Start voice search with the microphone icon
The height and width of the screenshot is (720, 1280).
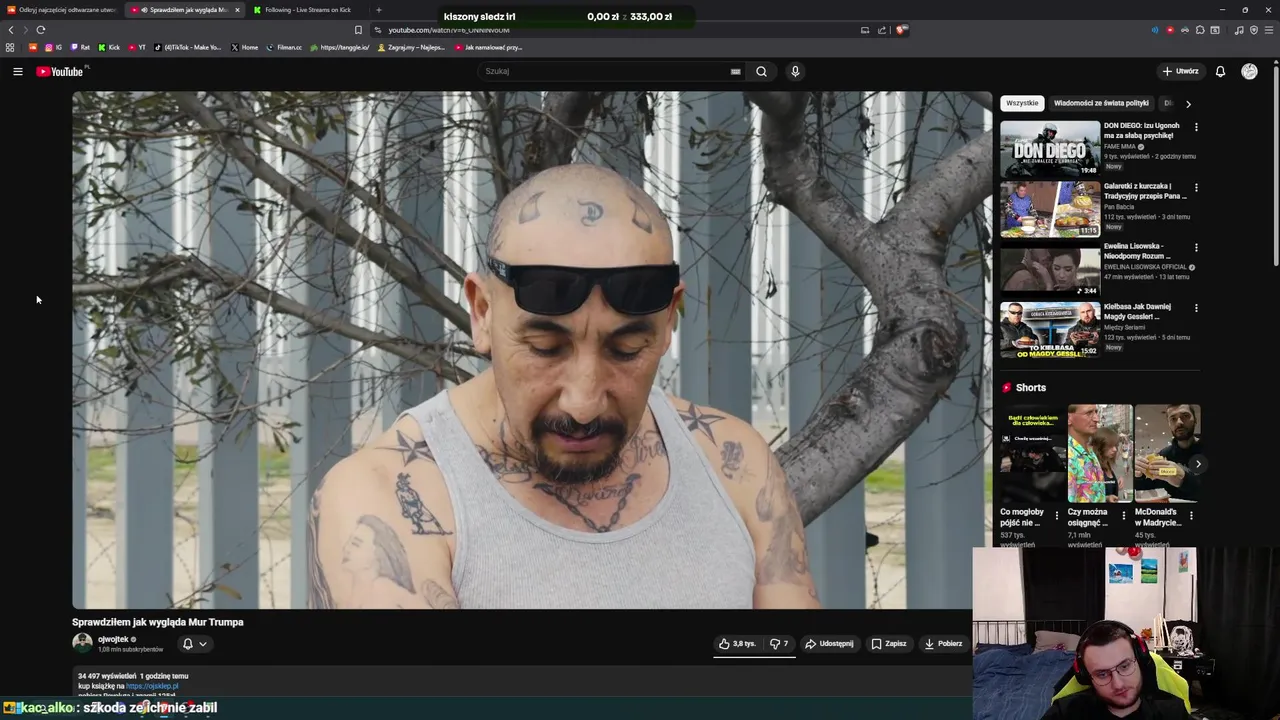pos(795,71)
